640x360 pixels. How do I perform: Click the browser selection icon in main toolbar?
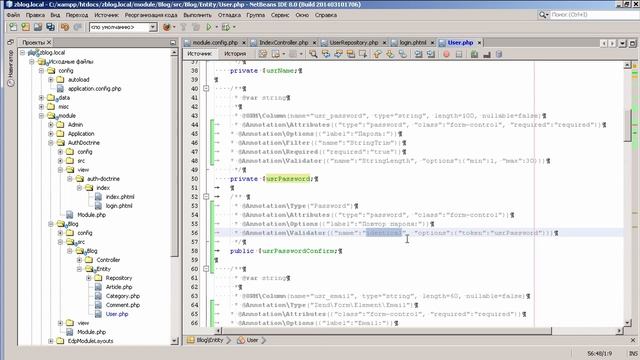coord(167,27)
